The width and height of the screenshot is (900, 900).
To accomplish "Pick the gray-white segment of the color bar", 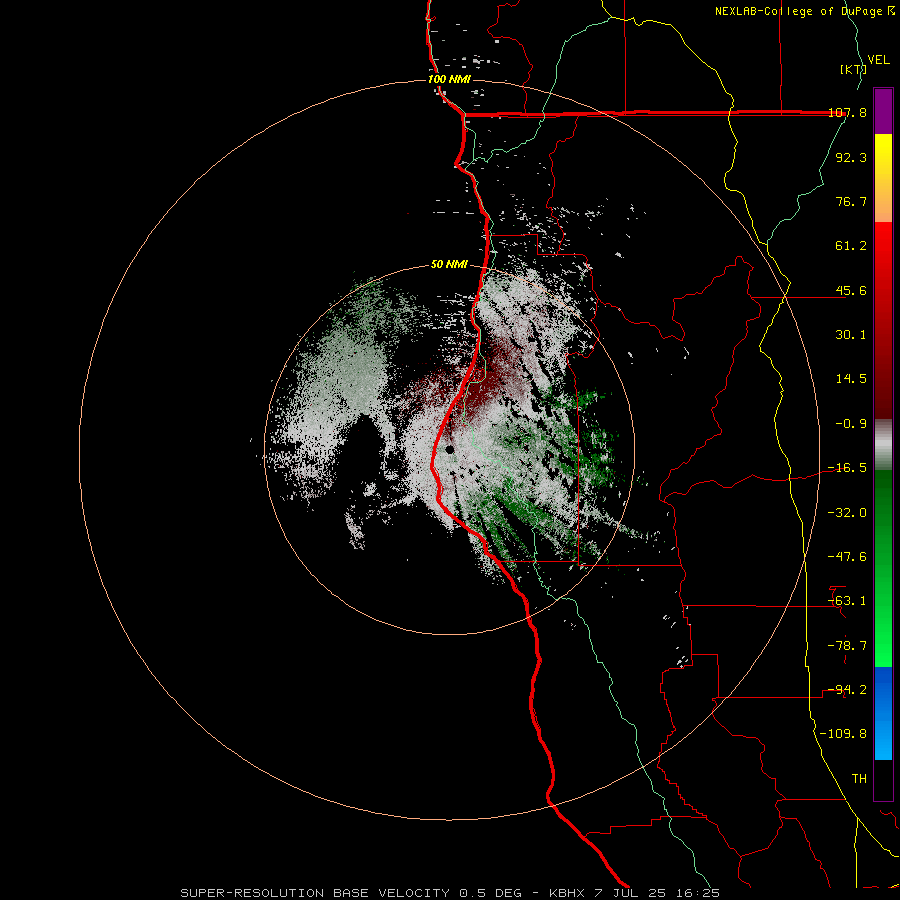I will [x=883, y=445].
